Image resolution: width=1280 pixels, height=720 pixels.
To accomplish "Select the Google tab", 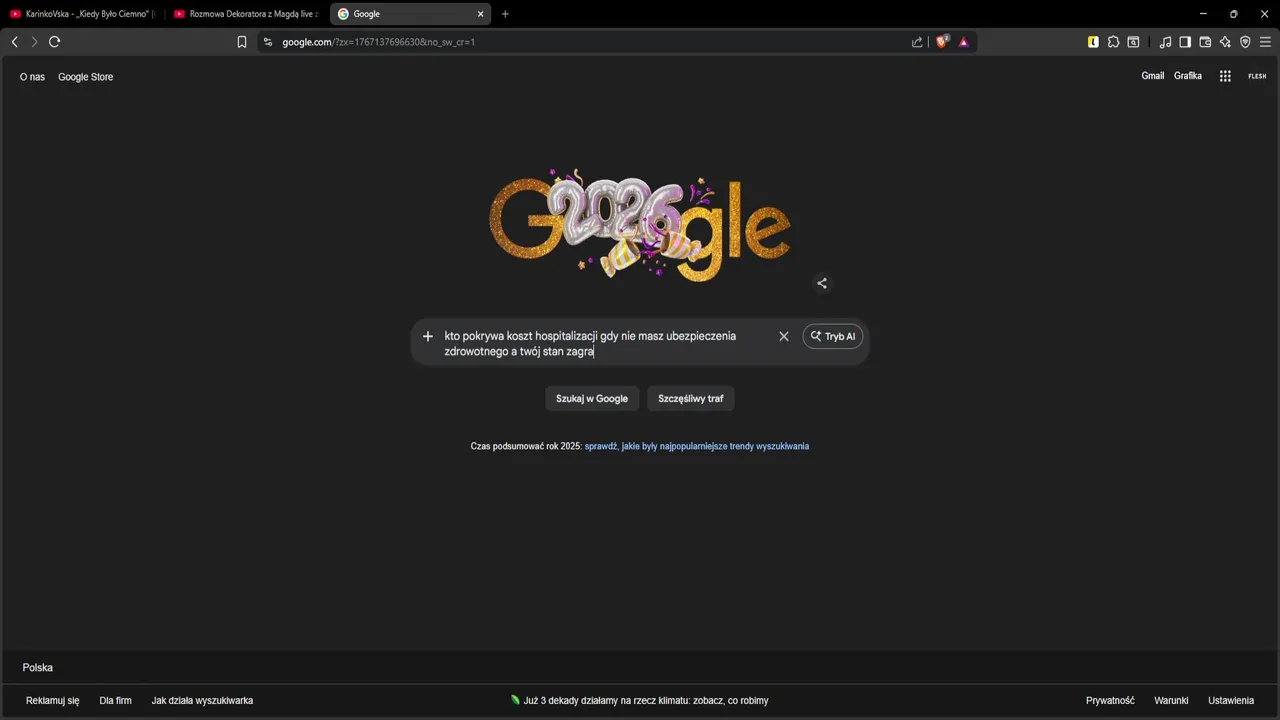I will (411, 14).
